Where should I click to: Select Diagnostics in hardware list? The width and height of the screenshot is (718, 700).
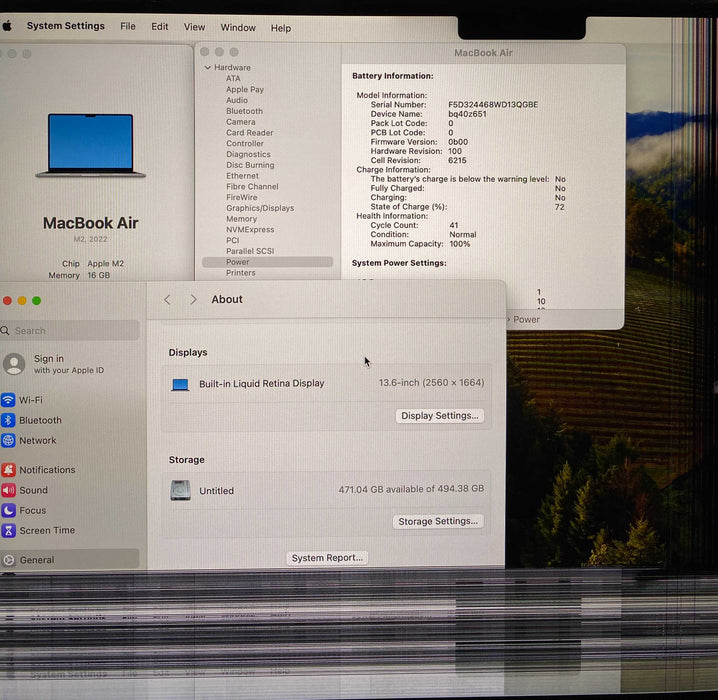[x=248, y=154]
